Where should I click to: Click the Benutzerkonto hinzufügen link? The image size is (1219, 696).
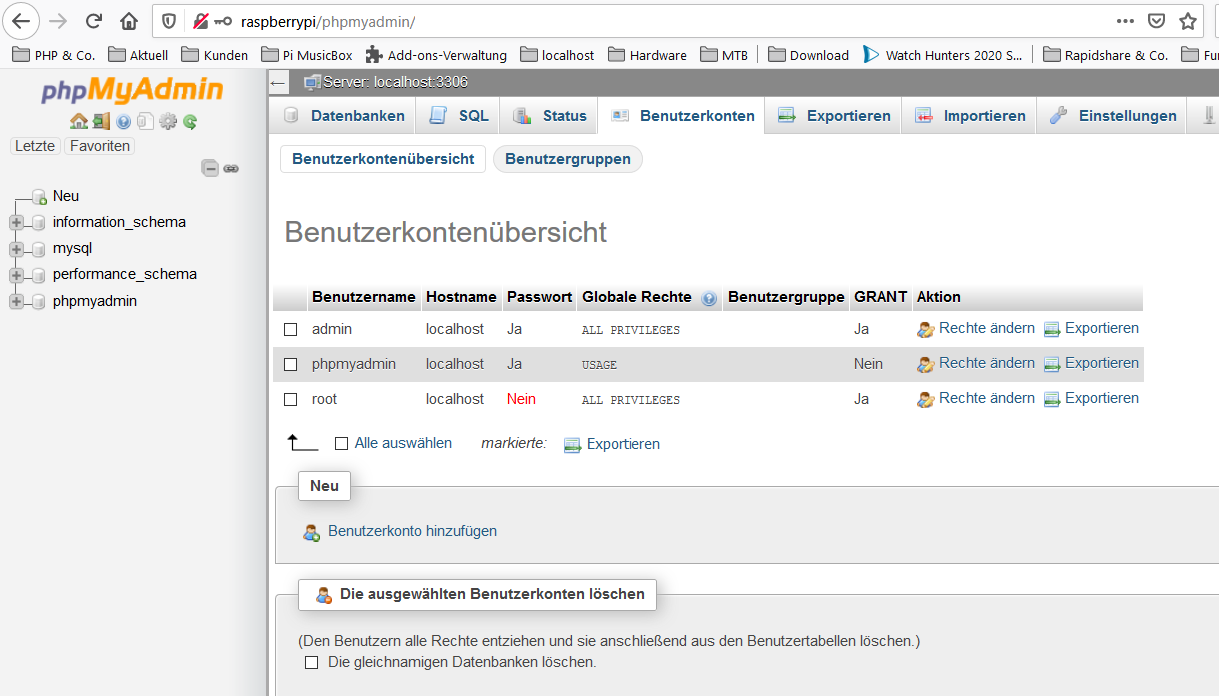pyautogui.click(x=412, y=531)
